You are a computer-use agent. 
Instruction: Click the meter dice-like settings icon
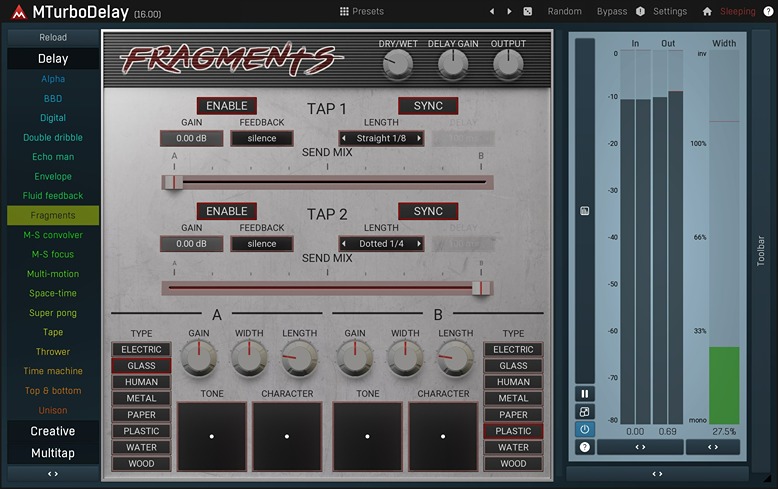click(x=584, y=412)
